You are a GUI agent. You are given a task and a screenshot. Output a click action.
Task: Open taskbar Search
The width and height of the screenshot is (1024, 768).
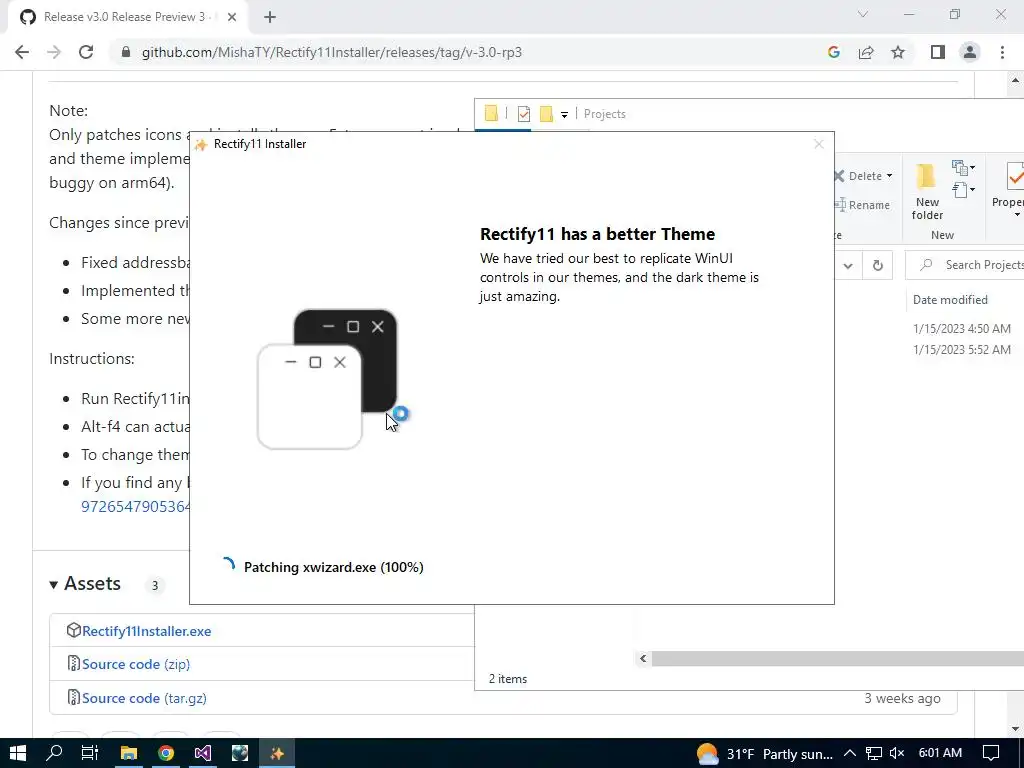pyautogui.click(x=54, y=753)
